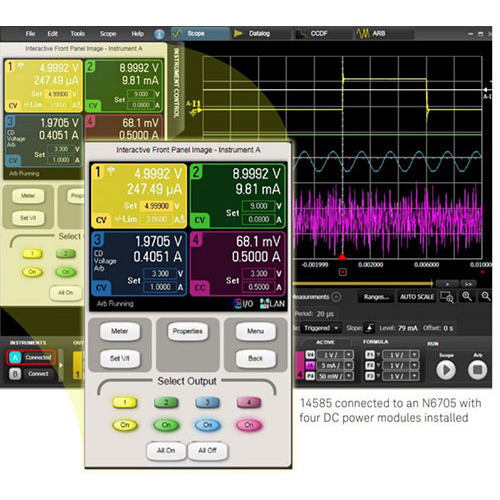Click the single-arrow scroll right button

[447, 284]
